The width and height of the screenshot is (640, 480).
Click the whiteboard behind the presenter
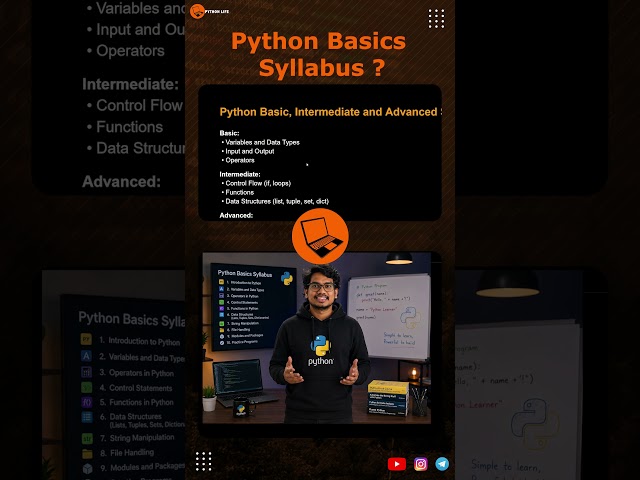[389, 317]
